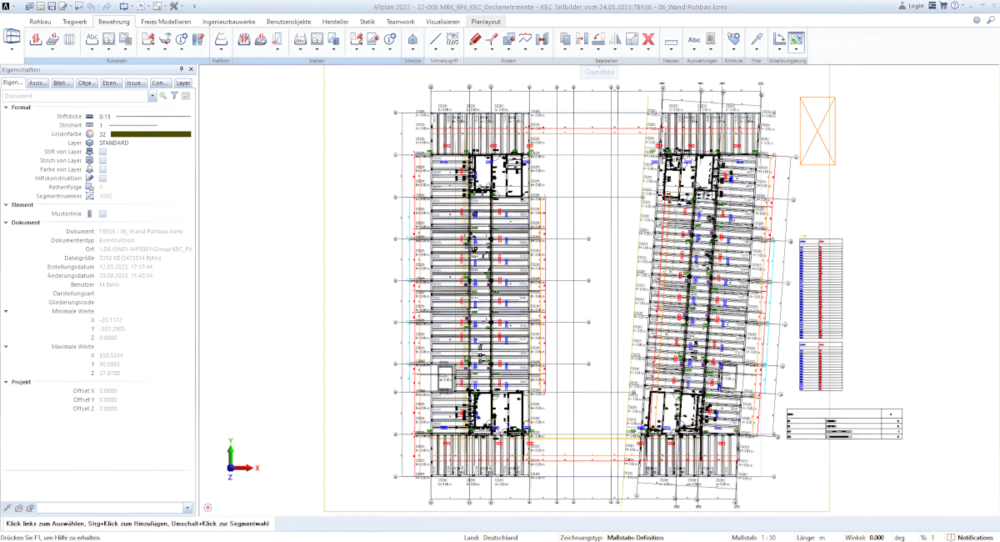
Task: Click the Linienfarbe color bar
Action: click(x=150, y=133)
